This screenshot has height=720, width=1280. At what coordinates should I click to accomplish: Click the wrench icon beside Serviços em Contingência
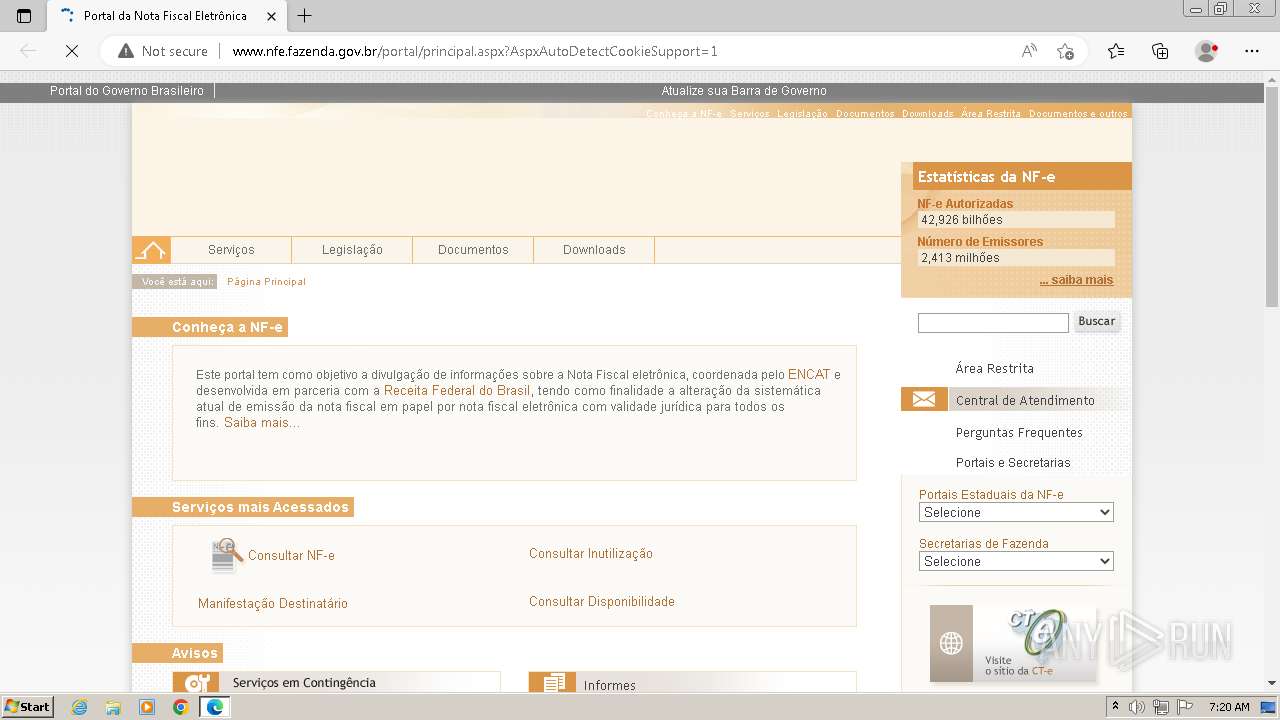(196, 683)
